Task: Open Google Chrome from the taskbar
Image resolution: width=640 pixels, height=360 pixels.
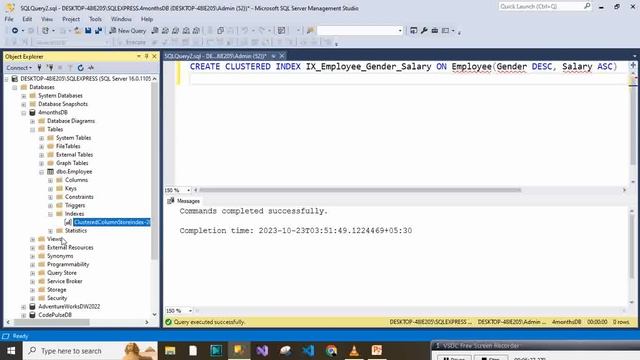Action: [x=331, y=350]
